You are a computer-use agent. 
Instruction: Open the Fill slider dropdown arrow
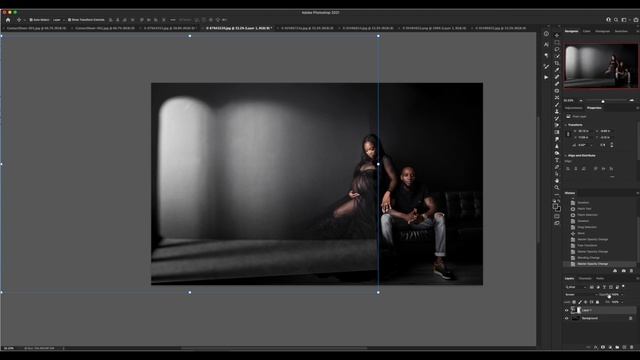pyautogui.click(x=622, y=302)
